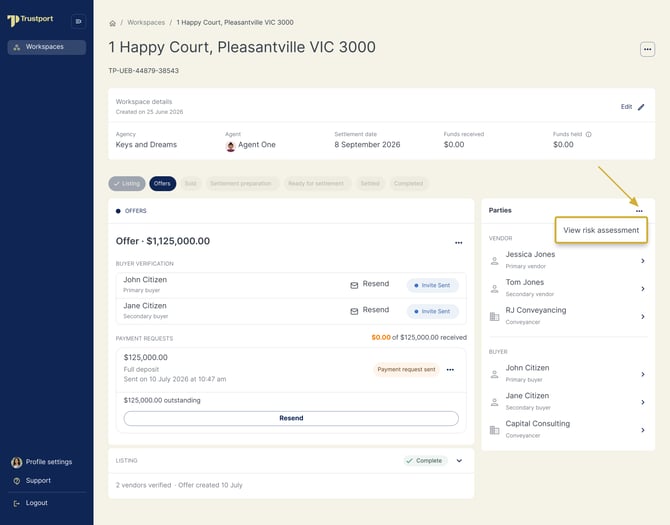This screenshot has height=525, width=670.
Task: Select Jessica Jones in Parties list
Action: click(568, 260)
